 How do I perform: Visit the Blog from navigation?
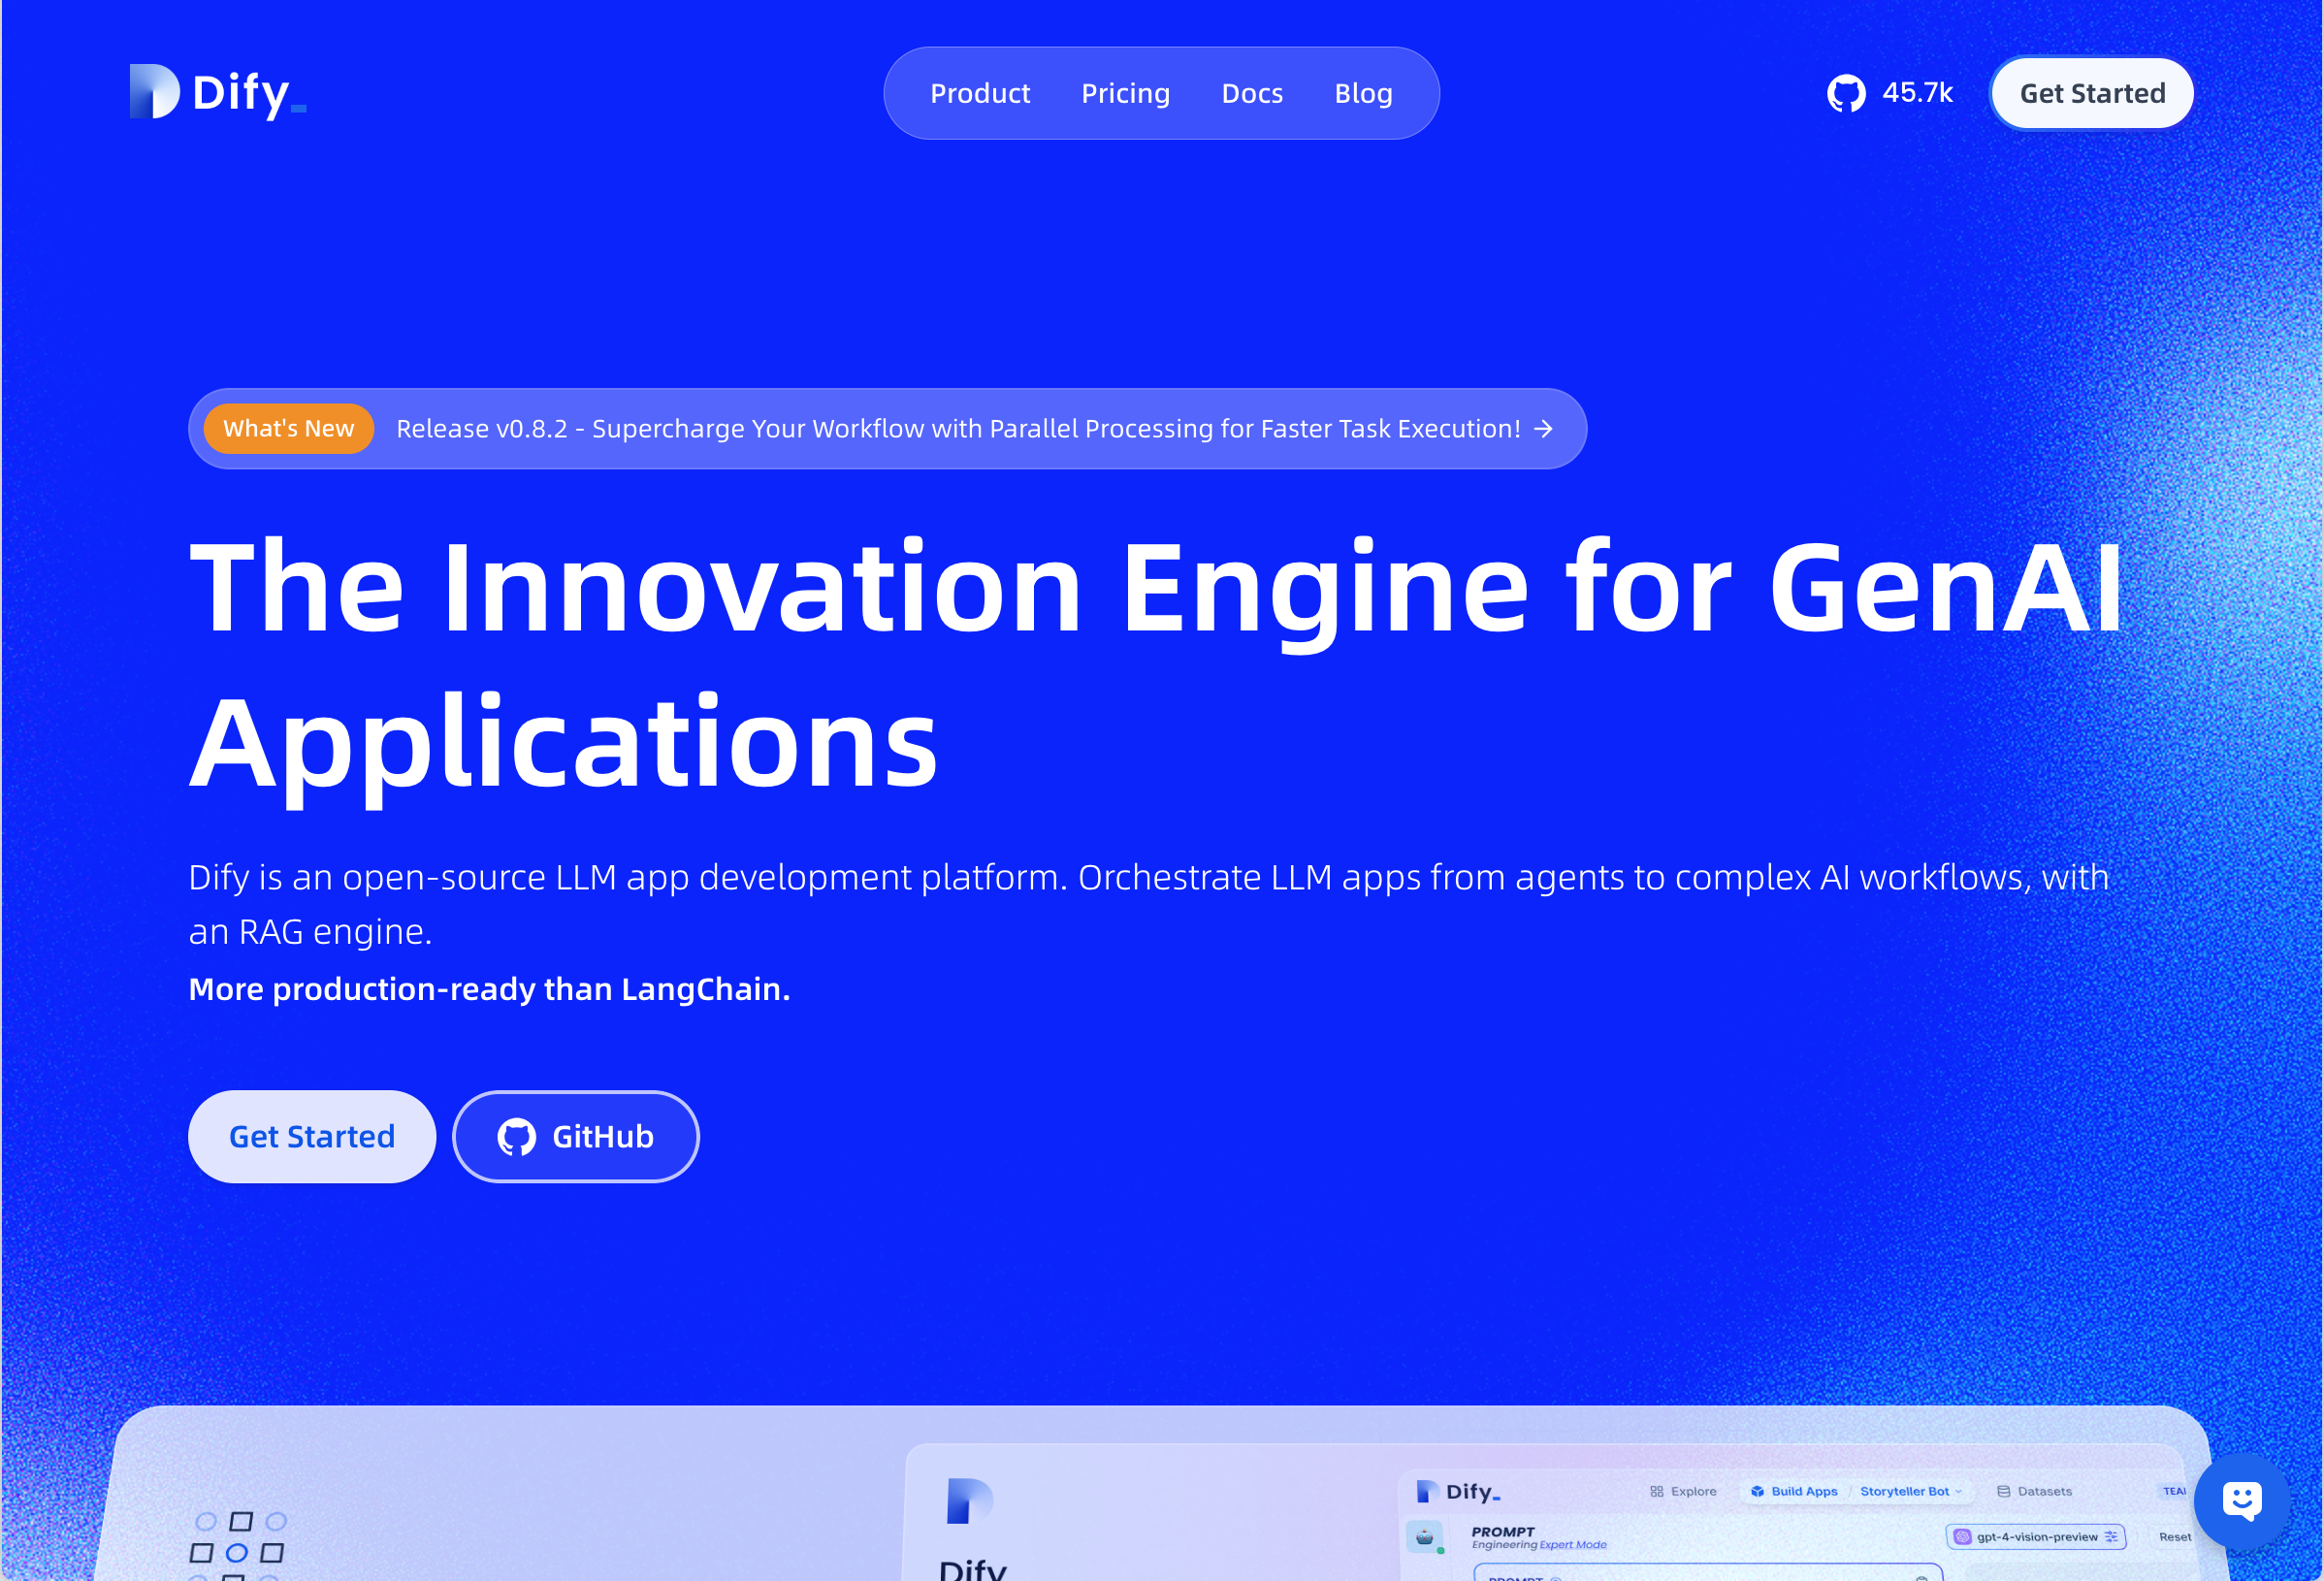(x=1363, y=93)
